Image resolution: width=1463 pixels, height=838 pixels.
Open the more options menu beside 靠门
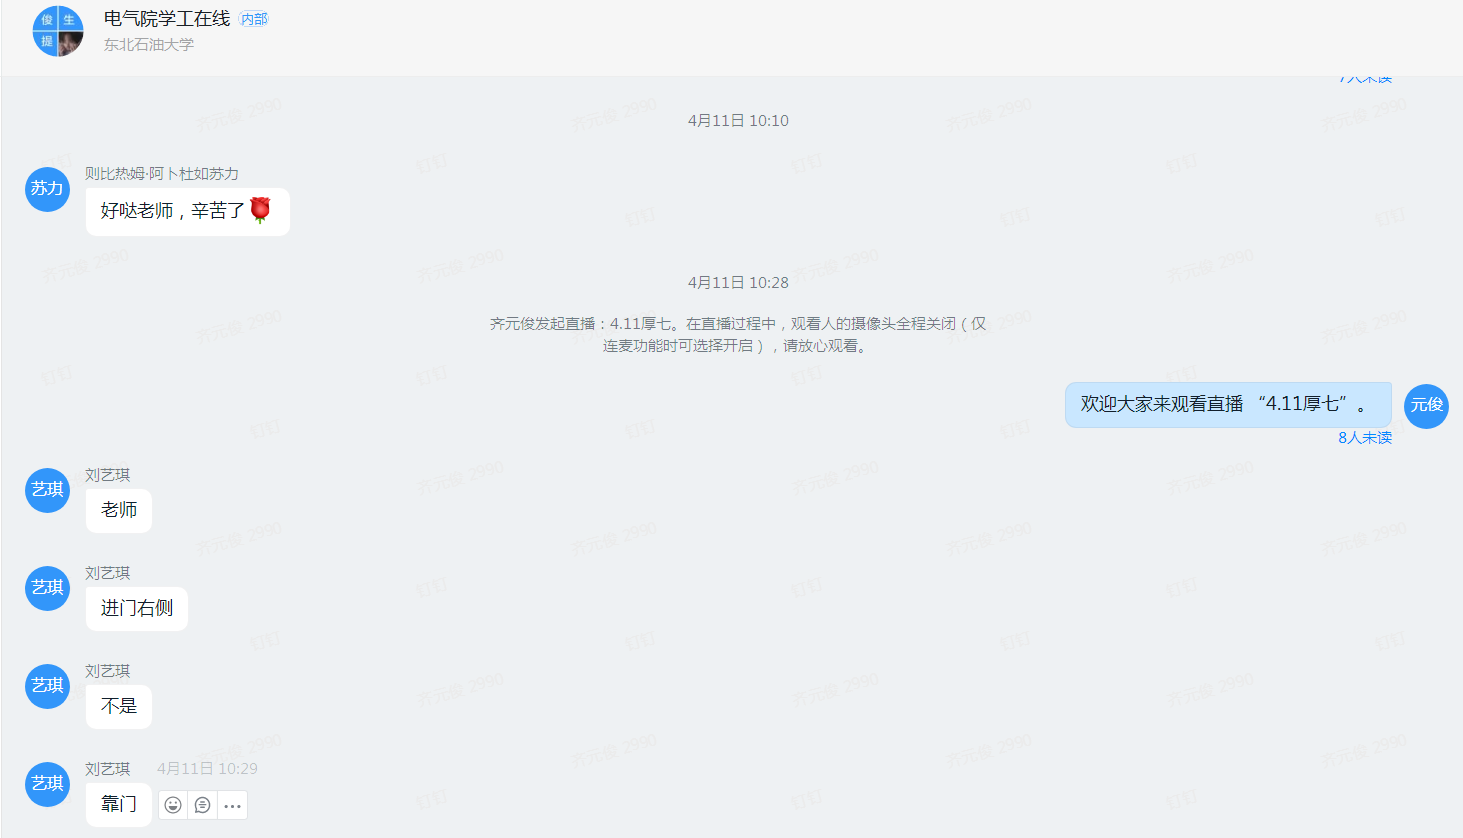232,805
